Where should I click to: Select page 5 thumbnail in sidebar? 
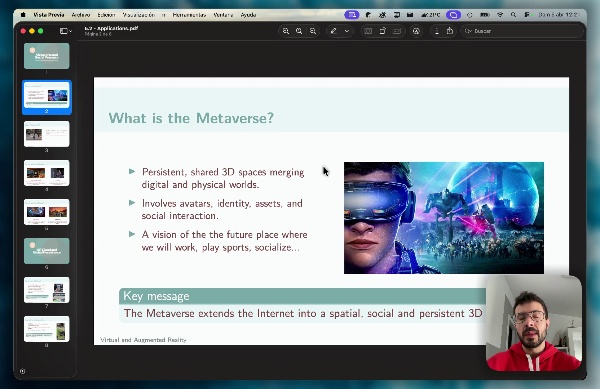point(47,212)
